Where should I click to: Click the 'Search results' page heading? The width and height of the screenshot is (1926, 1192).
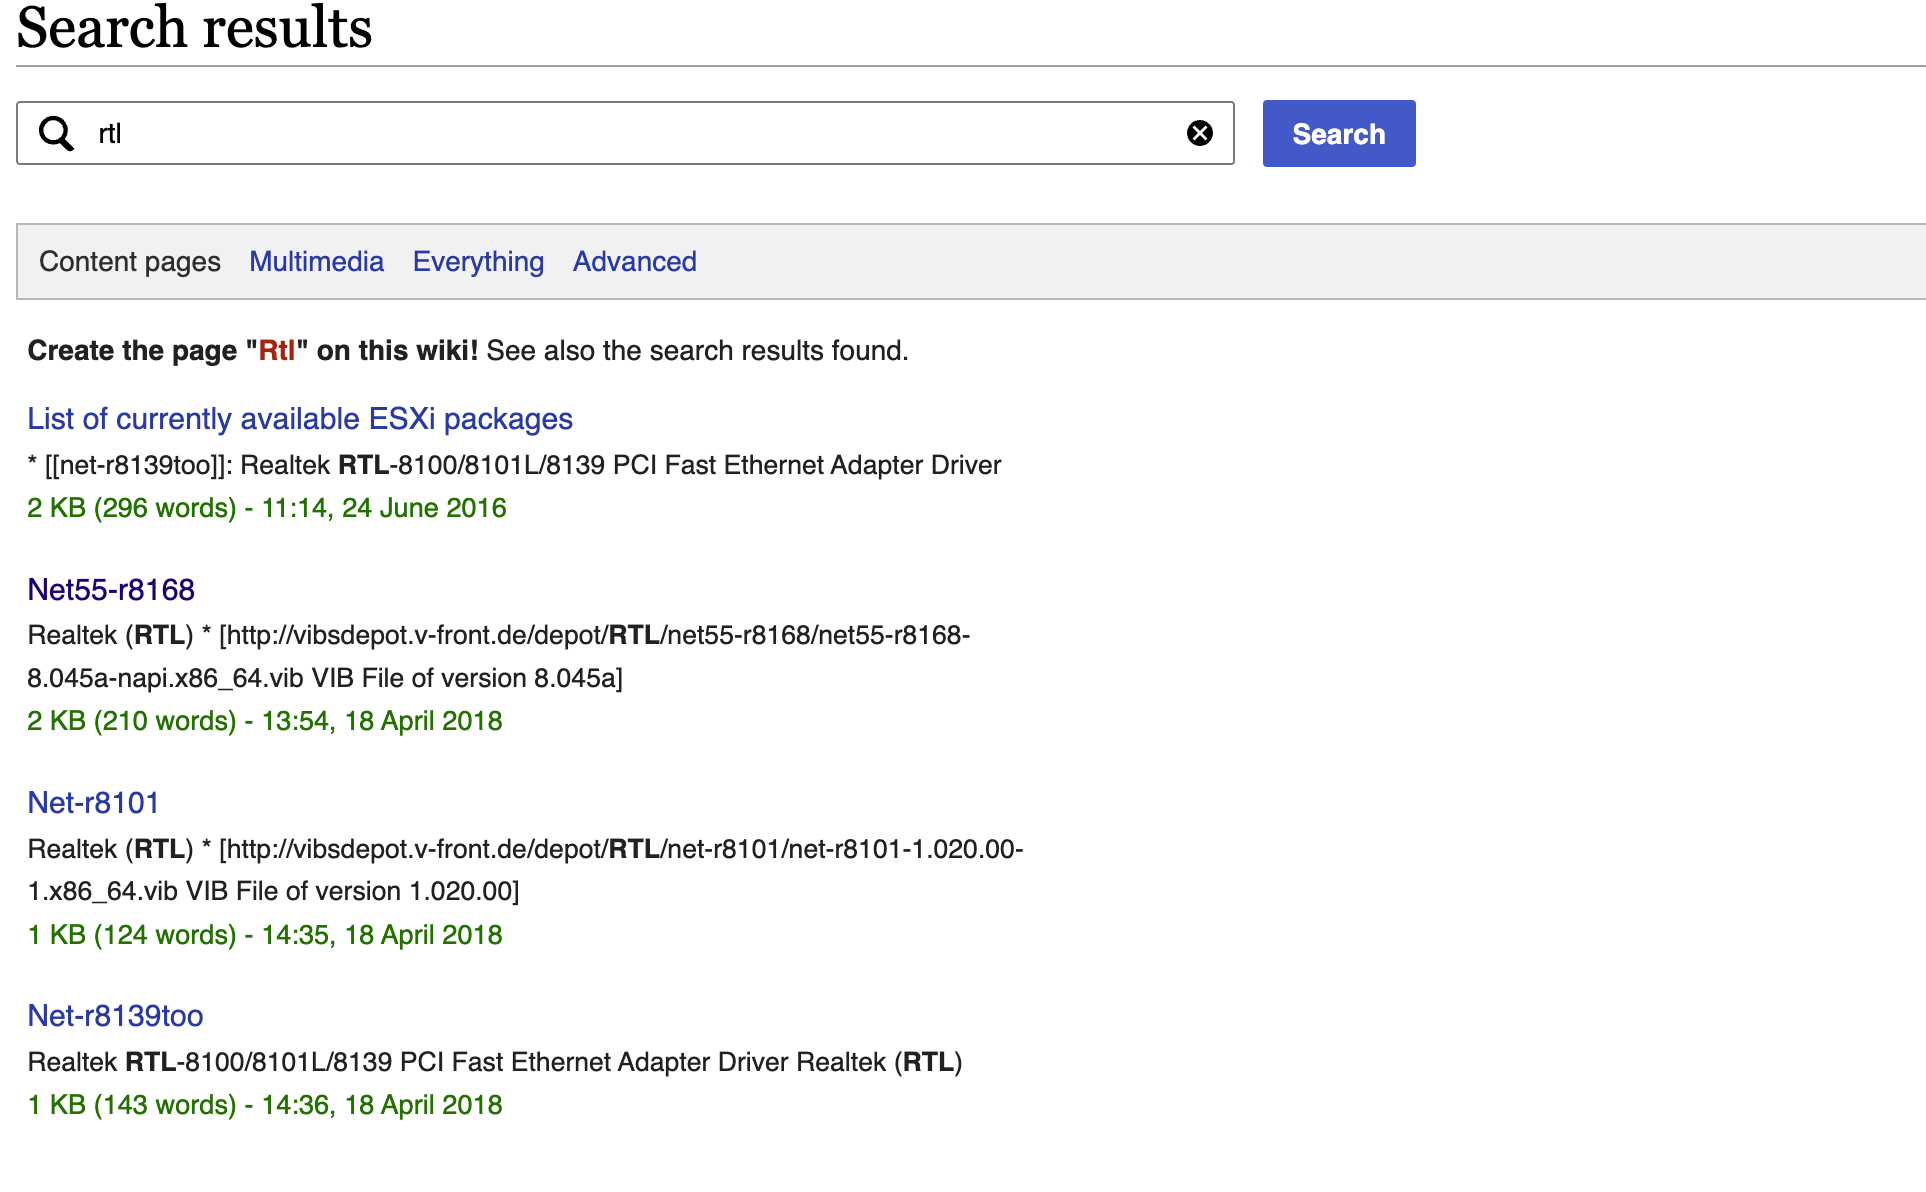(x=194, y=28)
